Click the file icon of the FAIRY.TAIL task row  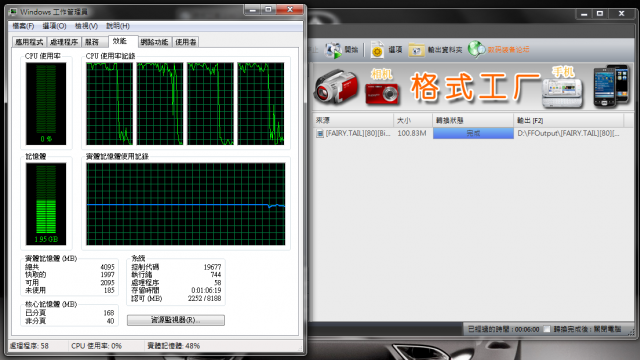(x=320, y=133)
